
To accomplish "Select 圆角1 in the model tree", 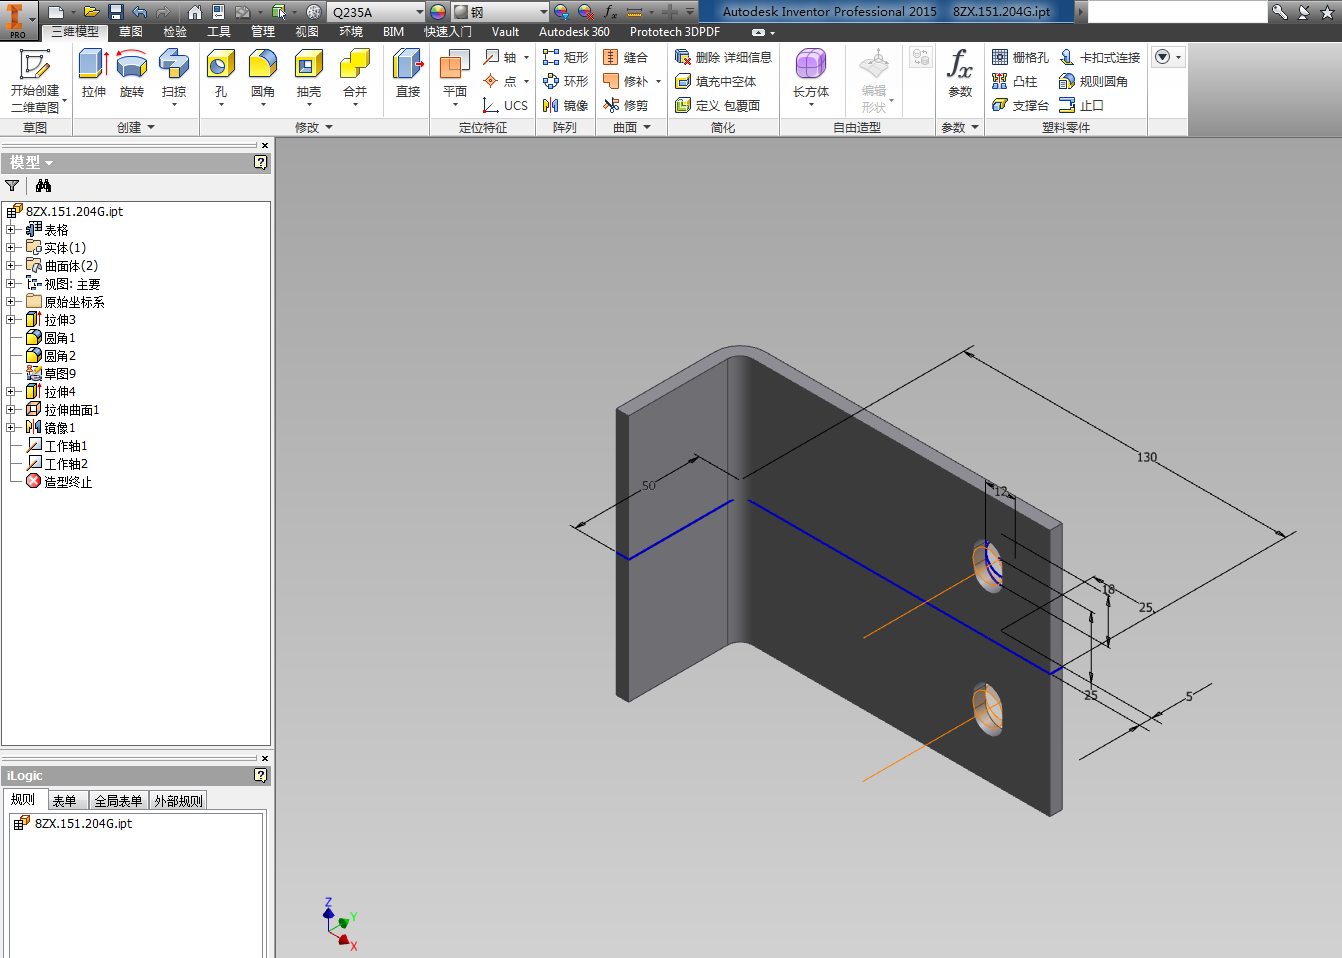I will click(60, 338).
